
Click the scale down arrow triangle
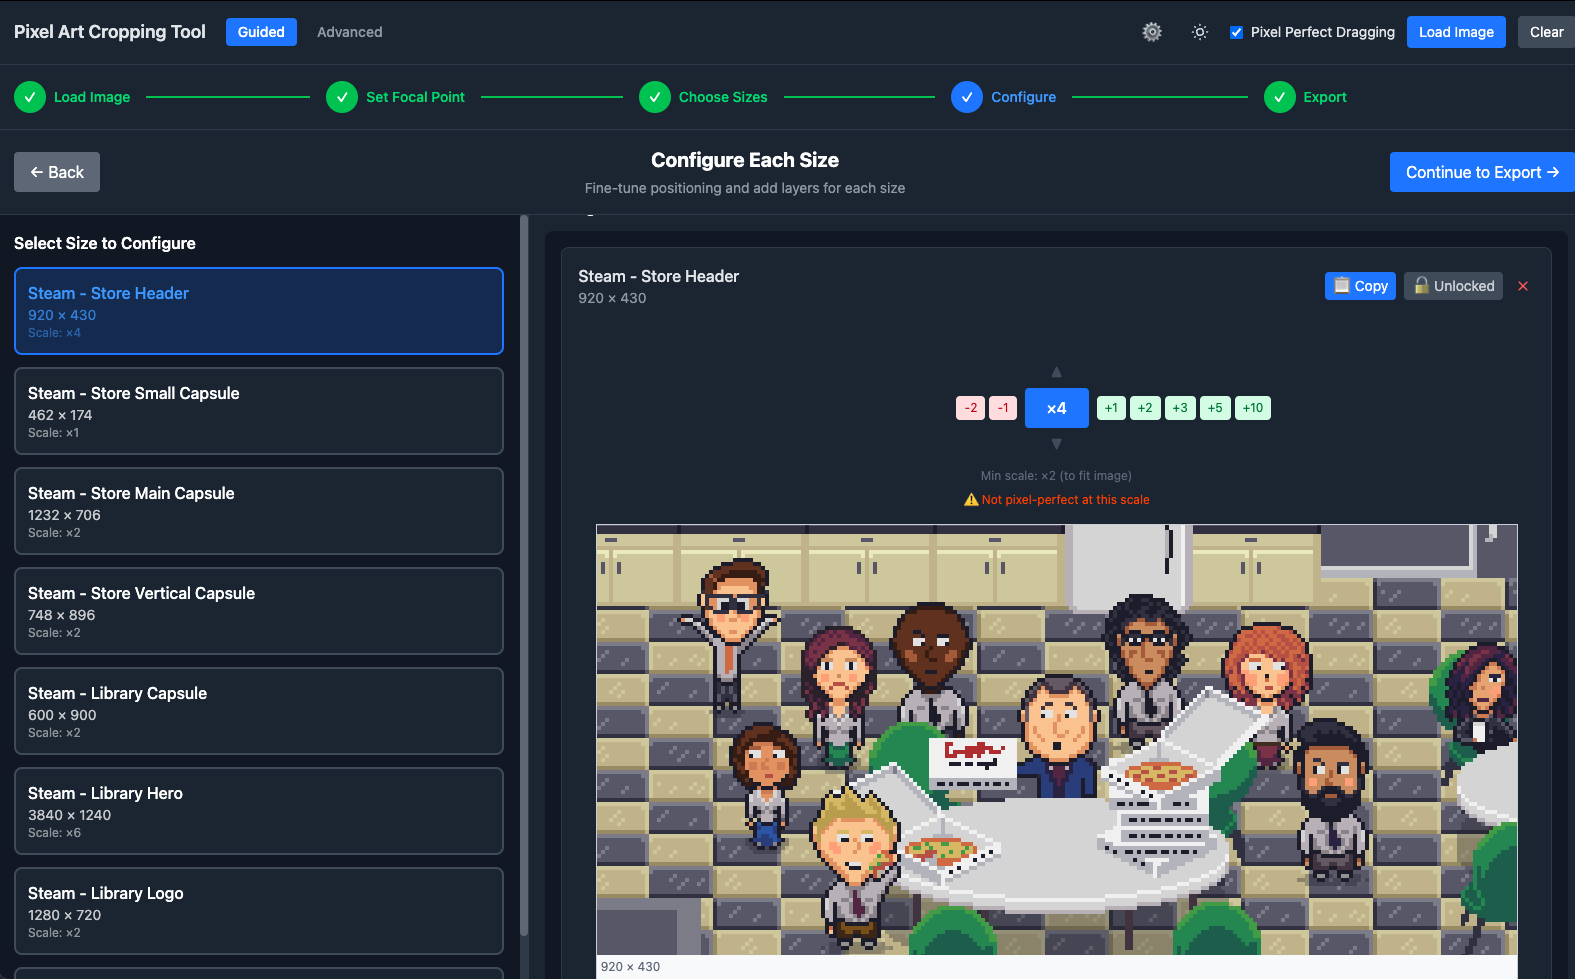click(1056, 444)
